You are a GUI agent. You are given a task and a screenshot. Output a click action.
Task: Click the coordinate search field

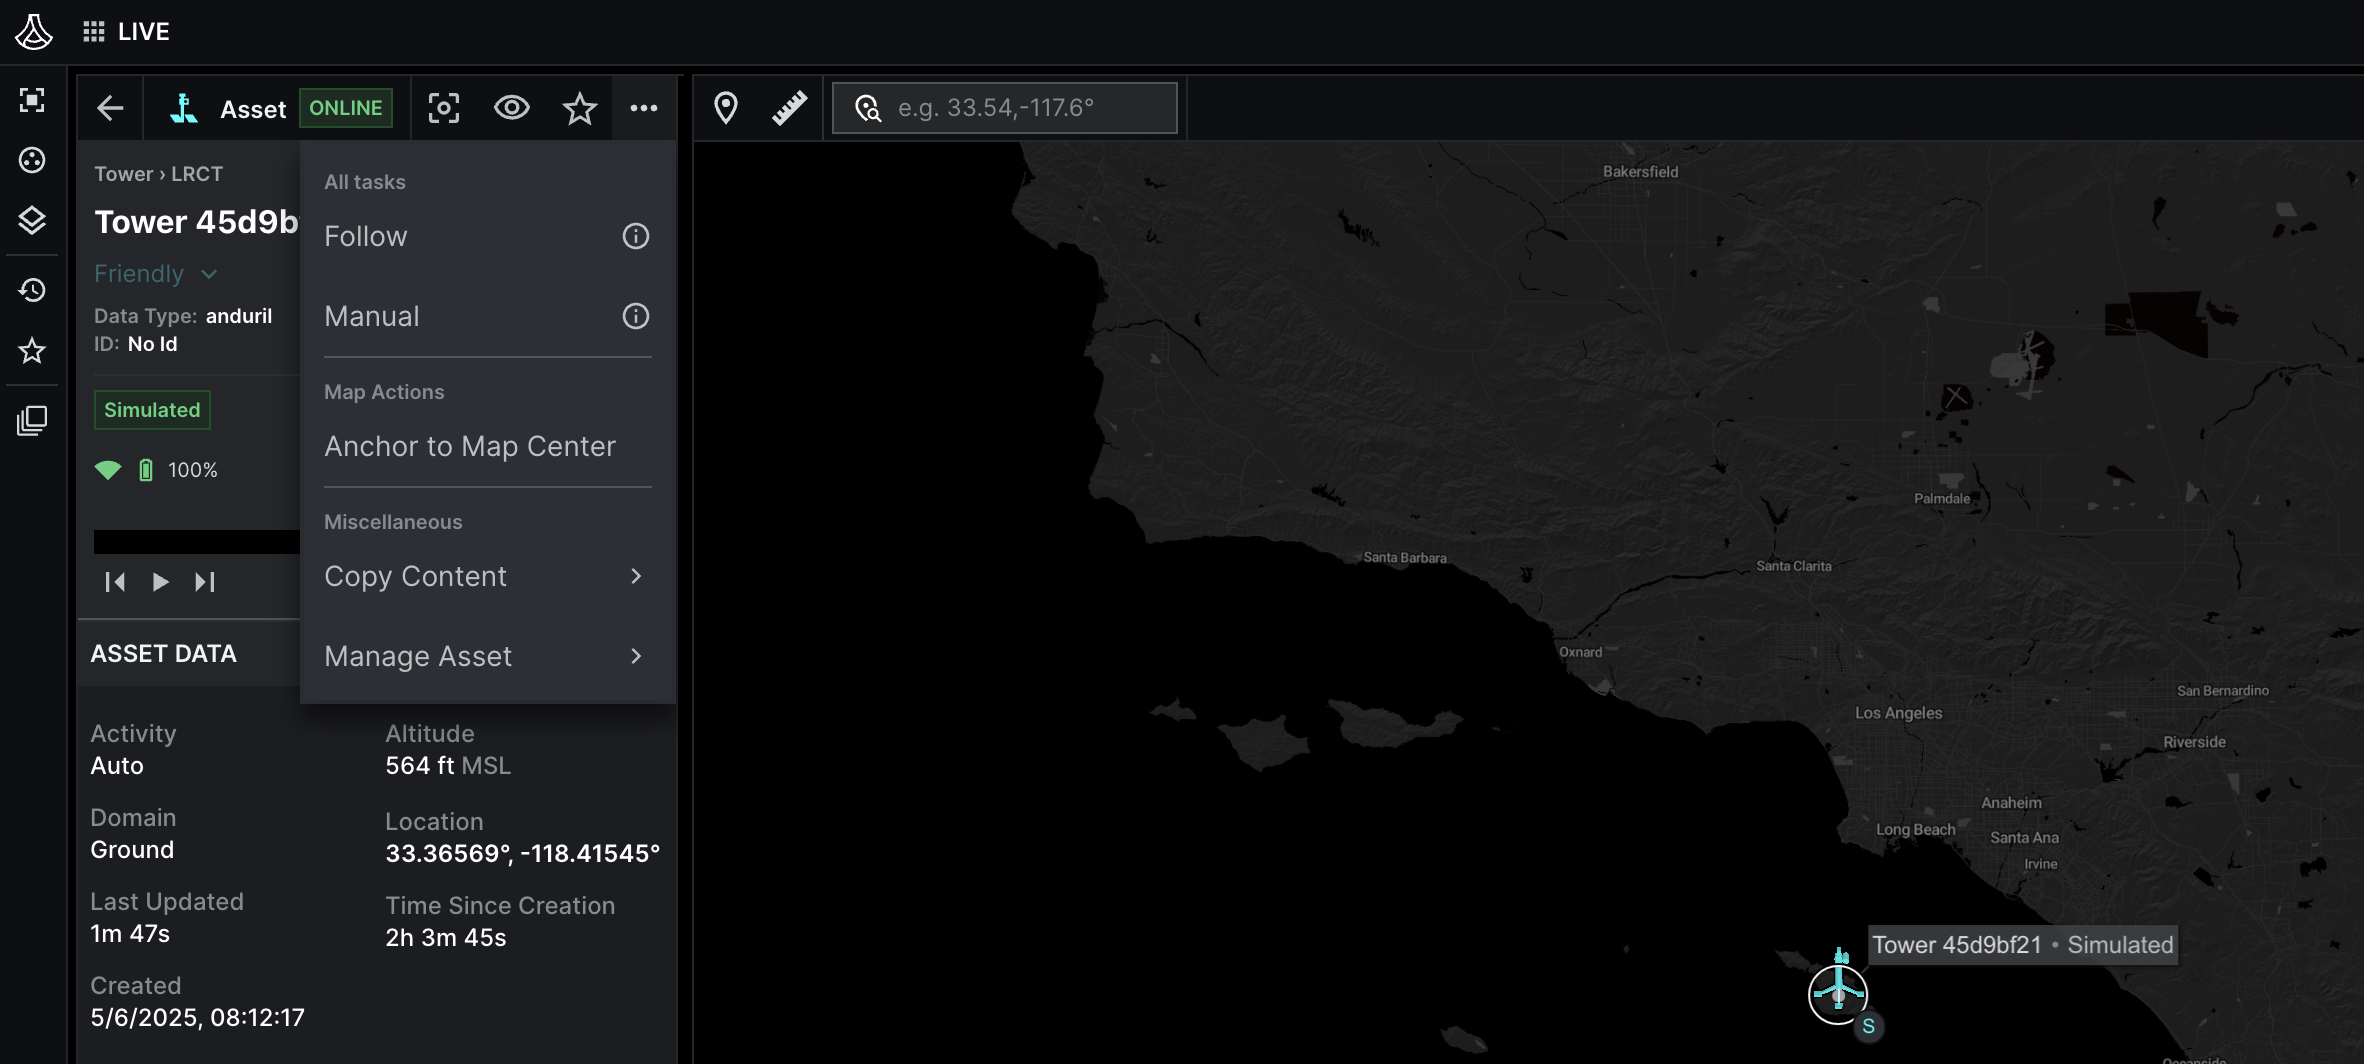click(x=1004, y=107)
